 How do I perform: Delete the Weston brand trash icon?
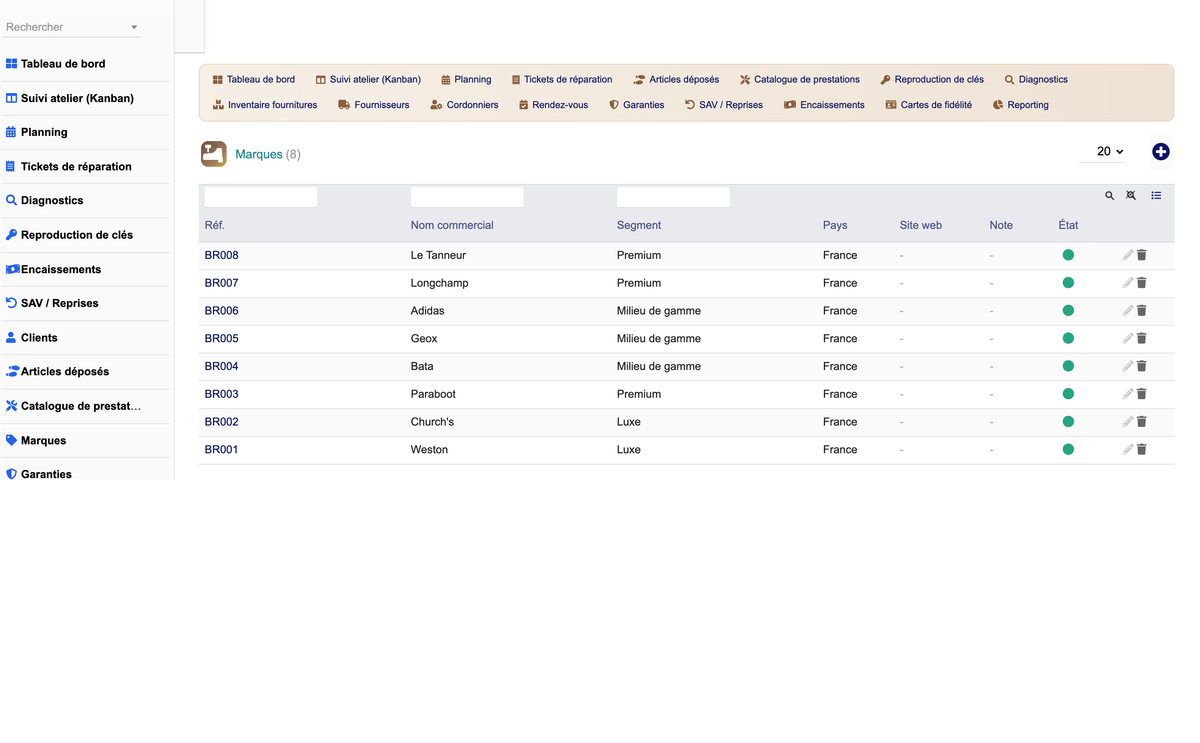(1142, 450)
